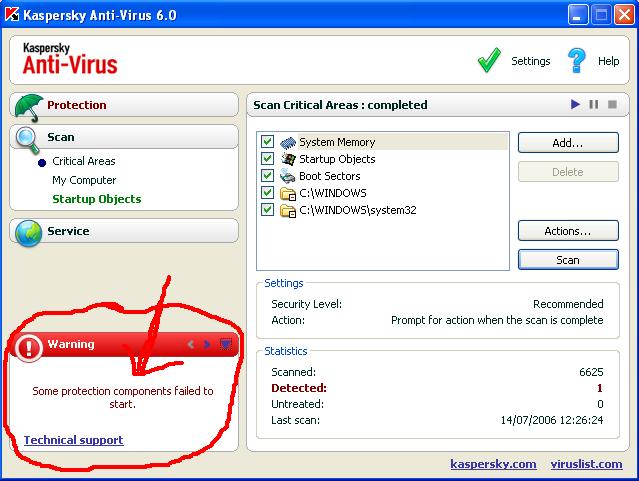The width and height of the screenshot is (639, 481).
Task: Click the magnifying glass Scan icon
Action: click(28, 140)
